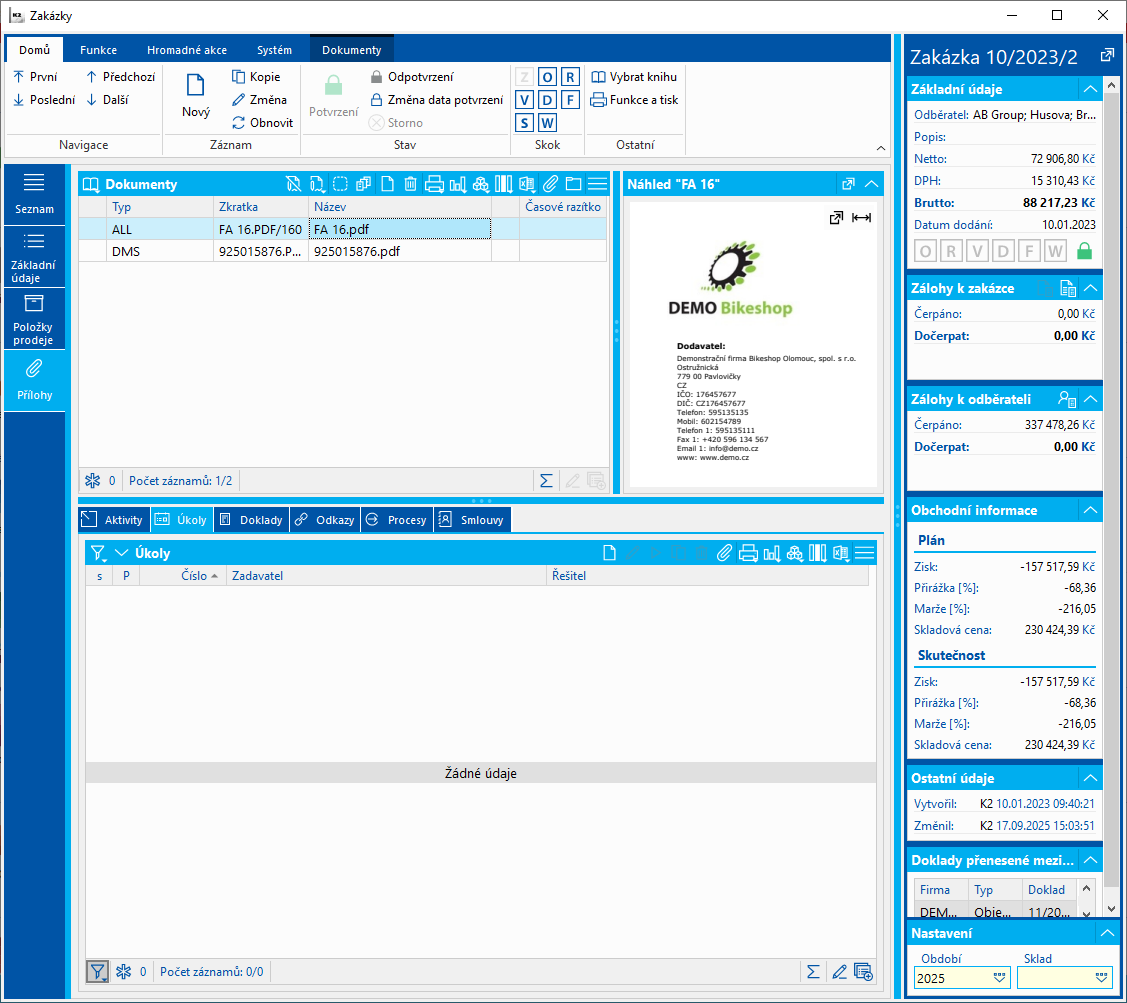Toggle D status flag in Základní údaje
Image resolution: width=1127 pixels, height=1003 pixels.
1003,252
